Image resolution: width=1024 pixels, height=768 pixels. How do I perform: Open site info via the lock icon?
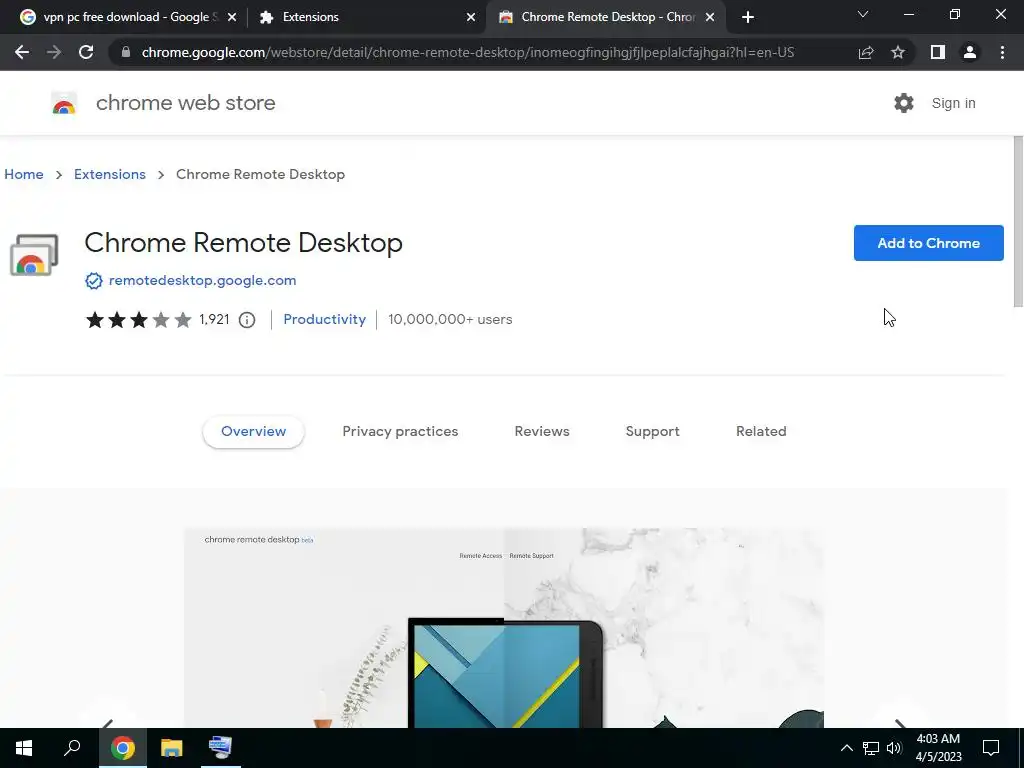coord(126,52)
